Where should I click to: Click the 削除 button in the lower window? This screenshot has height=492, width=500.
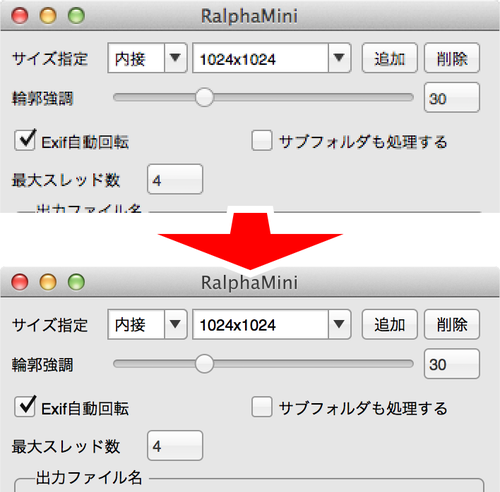(452, 324)
